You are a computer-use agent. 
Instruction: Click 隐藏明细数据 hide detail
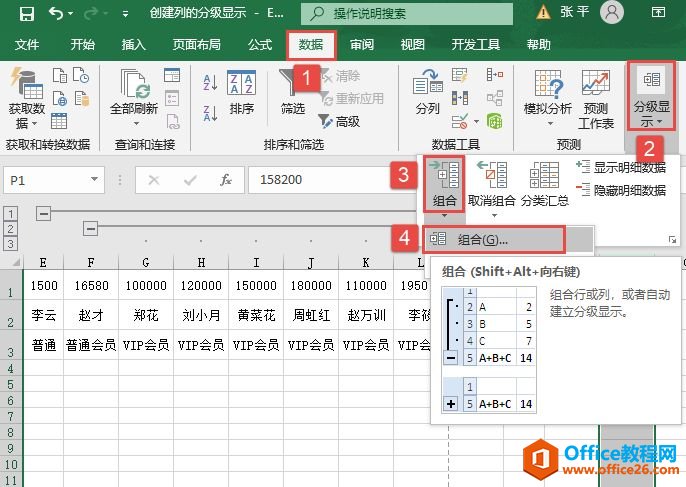point(621,190)
